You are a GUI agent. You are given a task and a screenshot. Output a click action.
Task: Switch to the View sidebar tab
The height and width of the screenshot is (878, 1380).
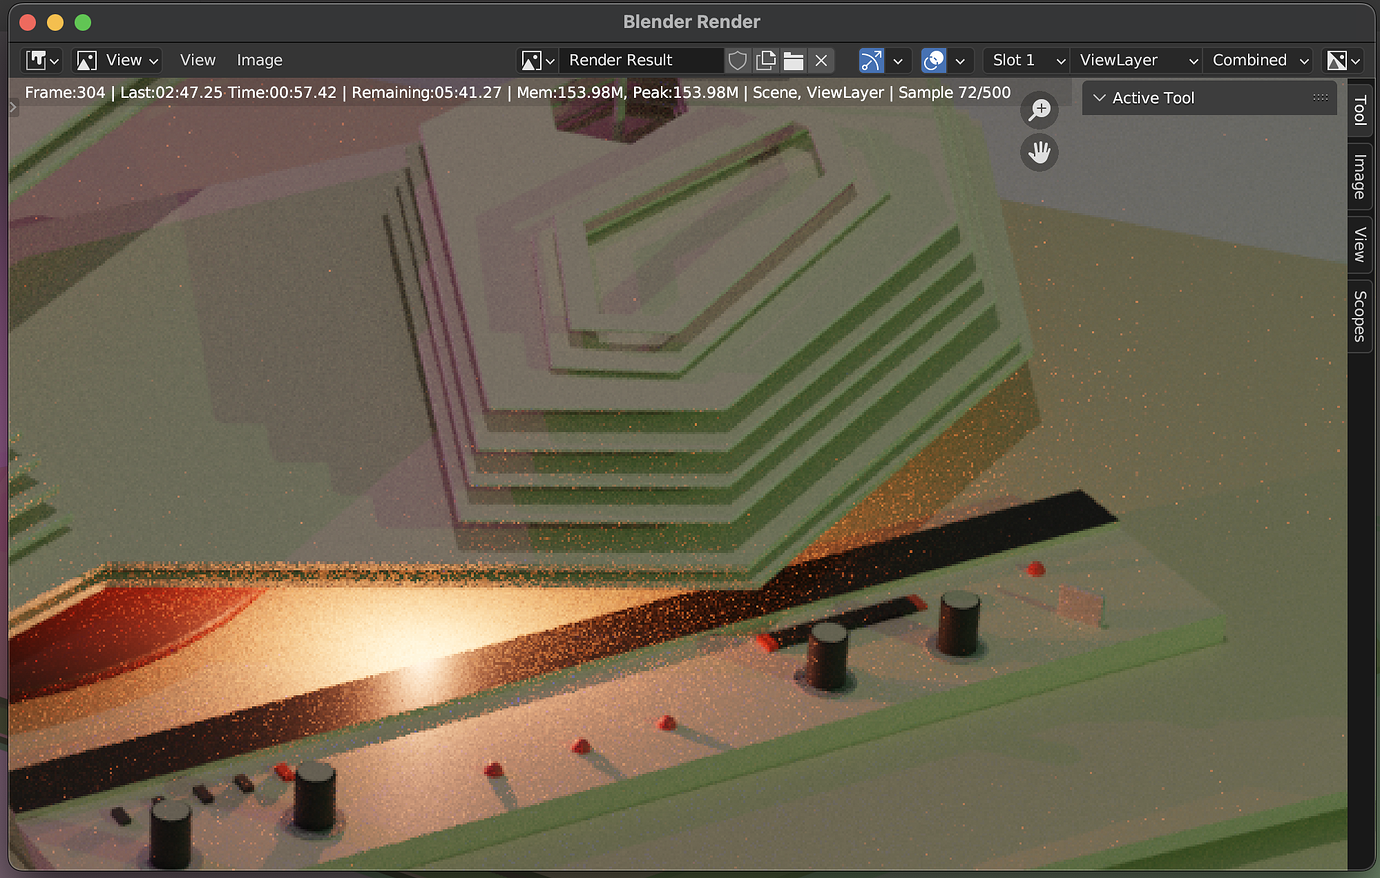pyautogui.click(x=1359, y=244)
